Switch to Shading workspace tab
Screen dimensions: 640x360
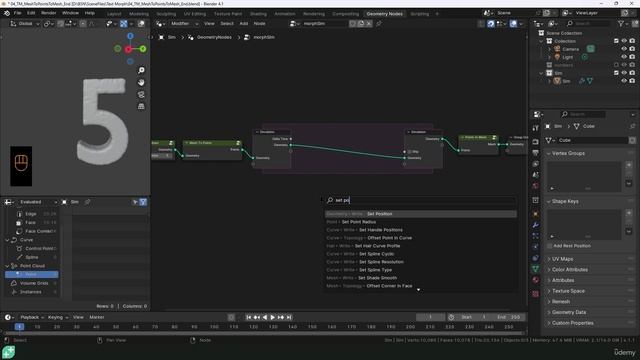pyautogui.click(x=258, y=14)
